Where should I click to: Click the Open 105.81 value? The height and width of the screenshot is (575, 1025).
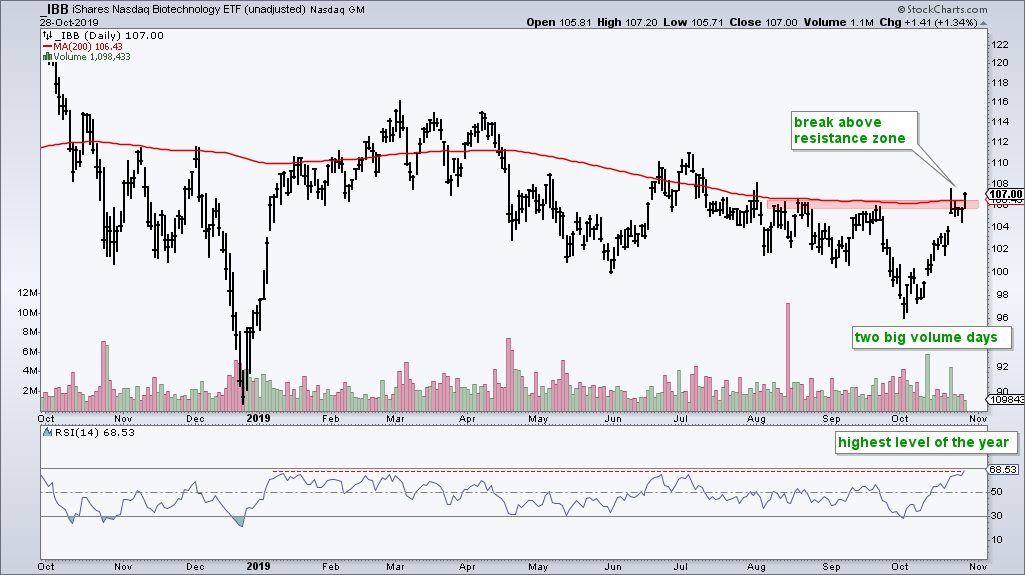click(559, 22)
